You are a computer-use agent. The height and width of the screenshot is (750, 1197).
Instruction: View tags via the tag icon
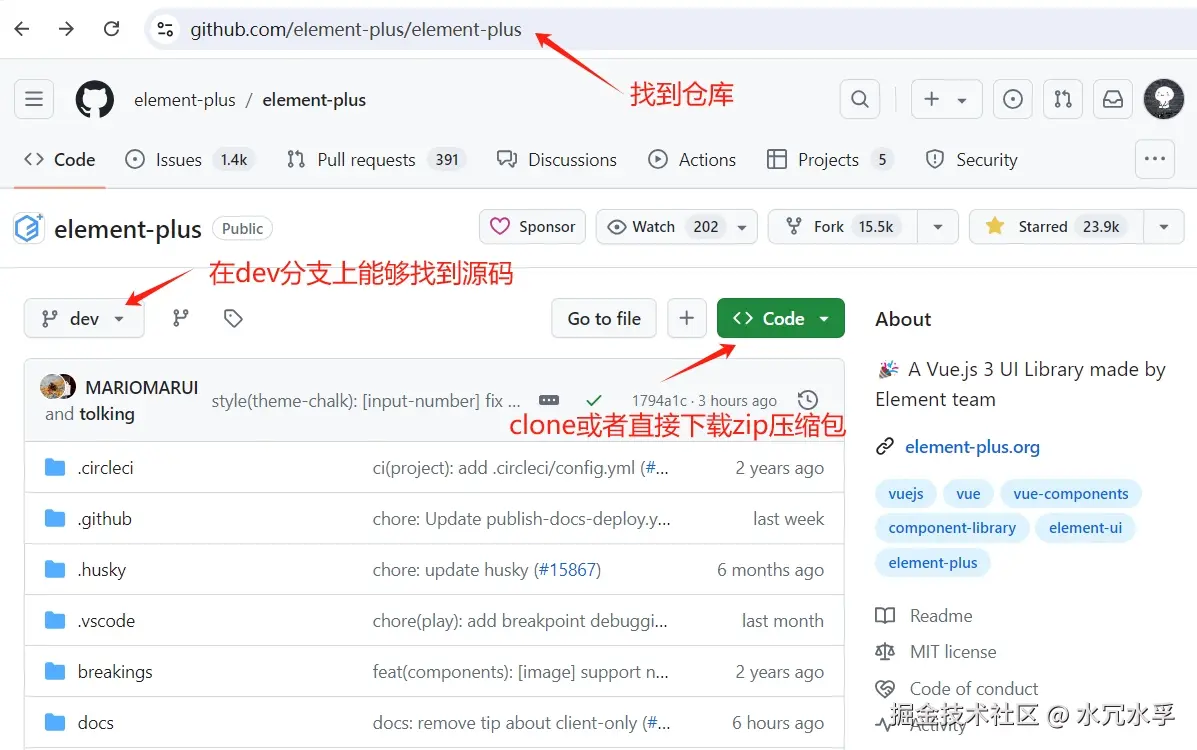pos(233,318)
